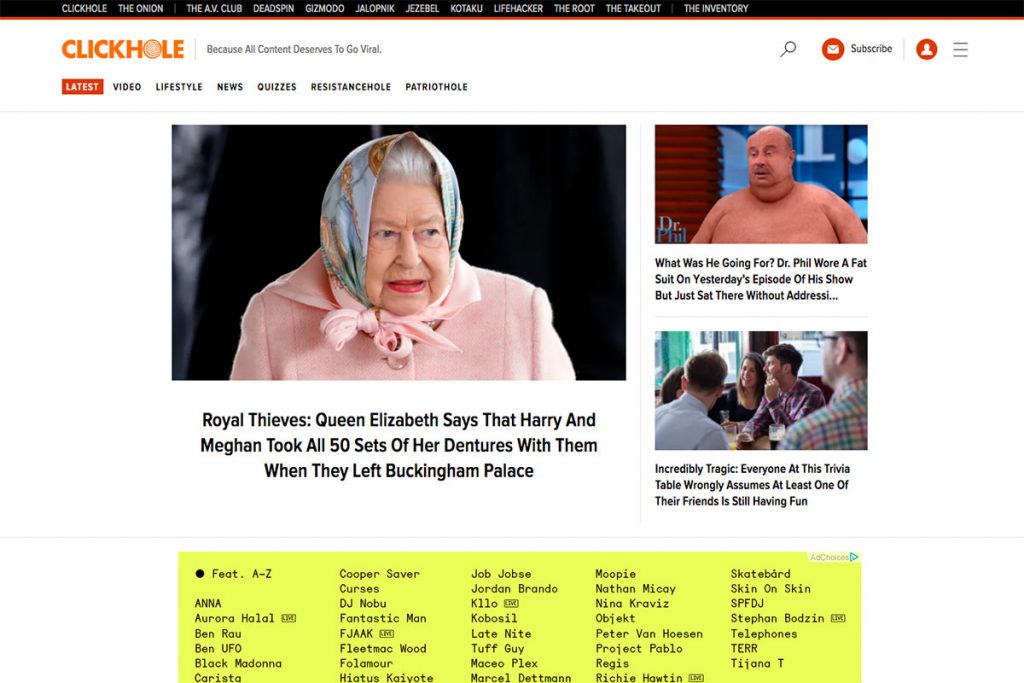The width and height of the screenshot is (1024, 683).
Task: Click 'Fantastic Man' in the ad
Action: 383,618
